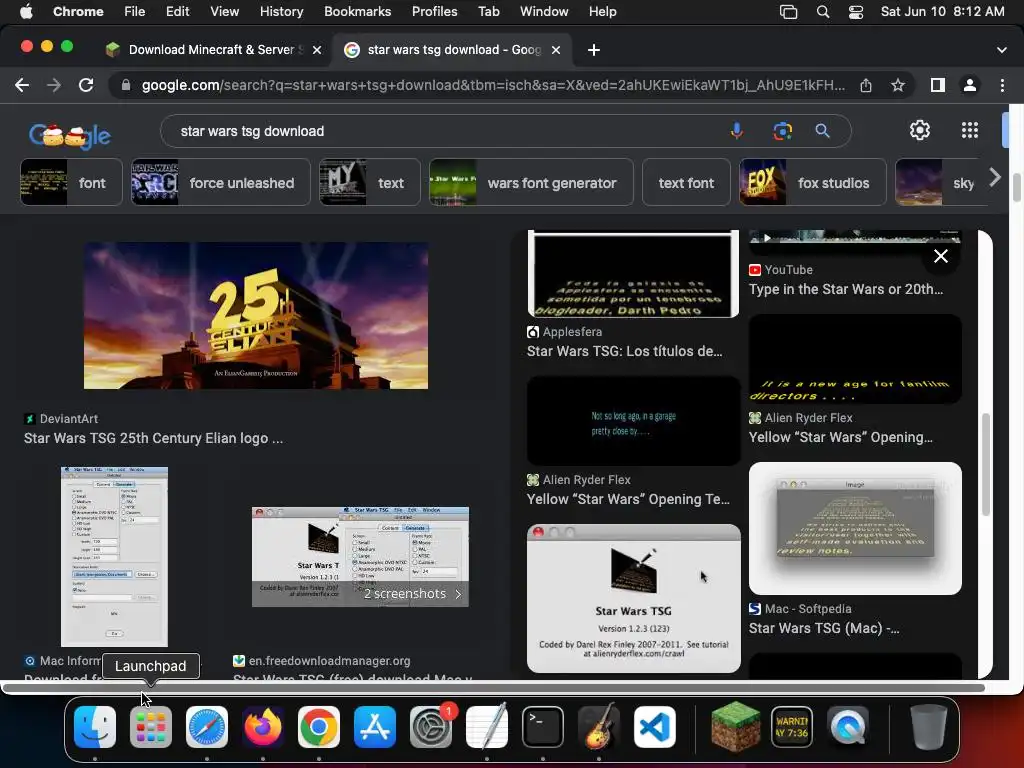Open the Google apps grid

(970, 130)
